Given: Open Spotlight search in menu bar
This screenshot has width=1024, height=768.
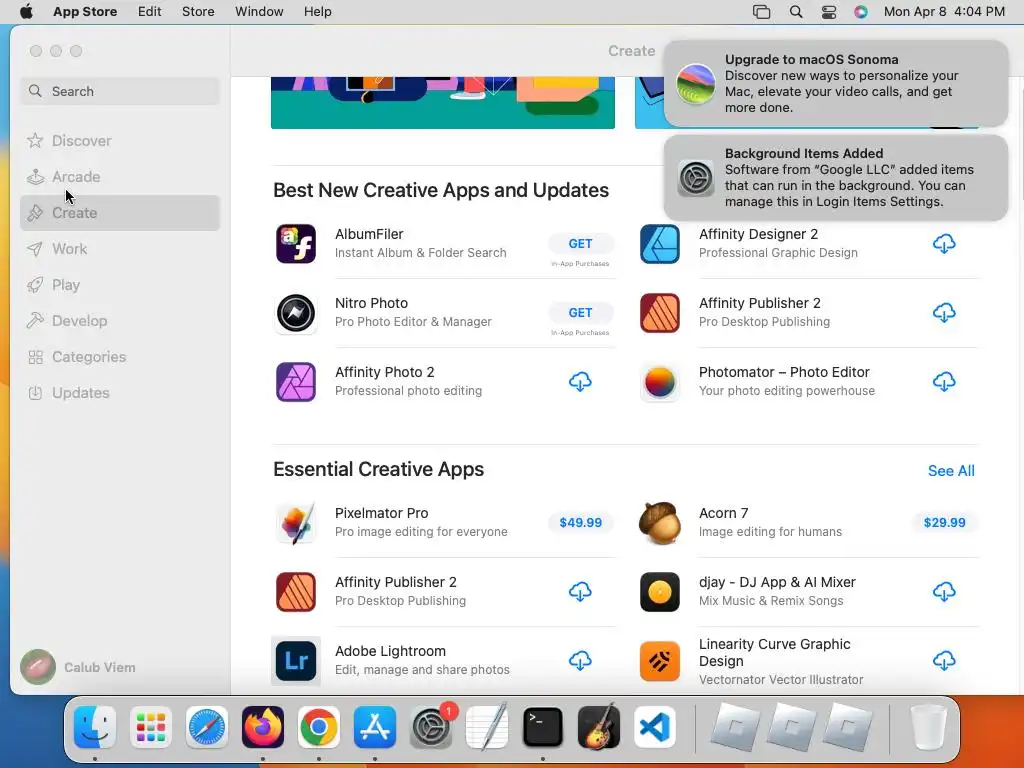Looking at the screenshot, I should [795, 12].
